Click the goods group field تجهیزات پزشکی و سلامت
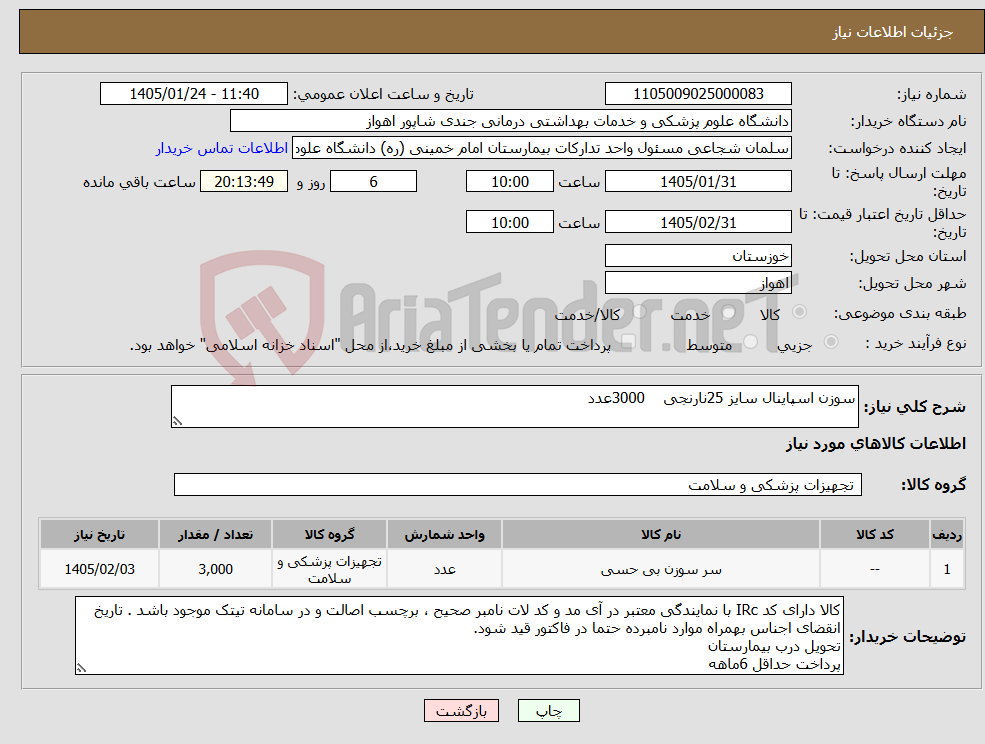985x744 pixels. 518,484
